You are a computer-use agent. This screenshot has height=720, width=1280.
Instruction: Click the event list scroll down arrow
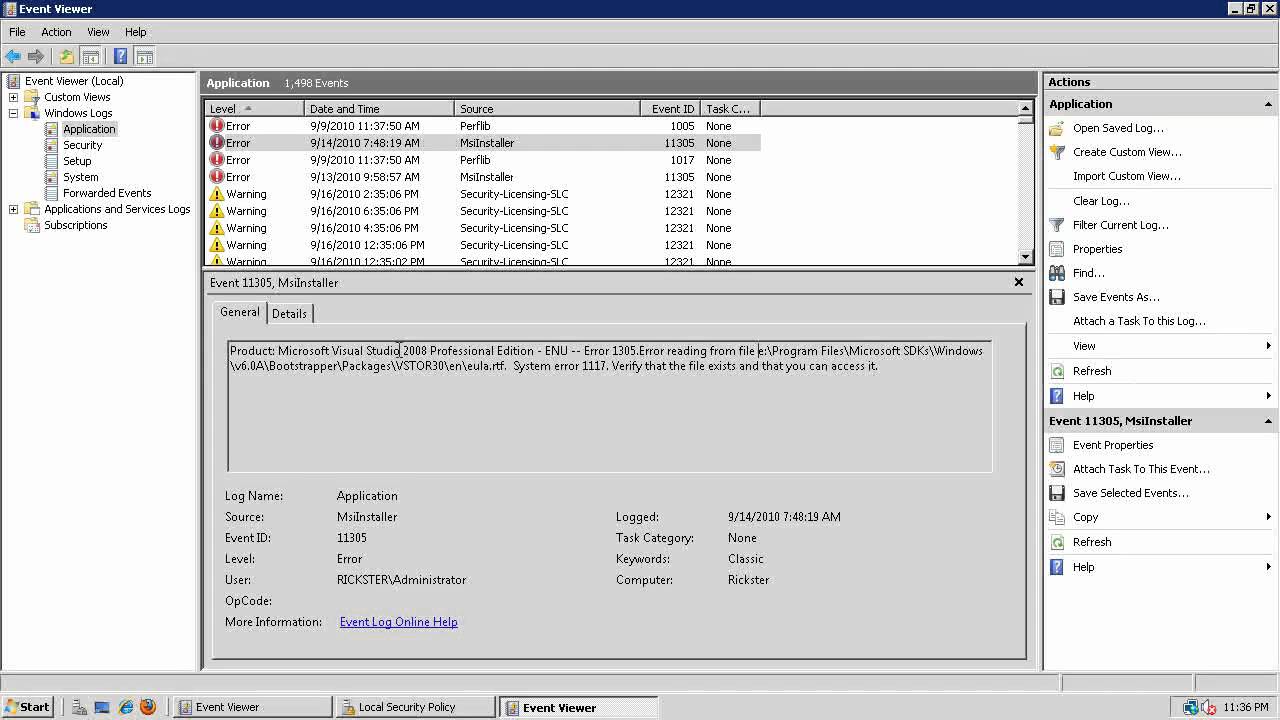[1025, 257]
